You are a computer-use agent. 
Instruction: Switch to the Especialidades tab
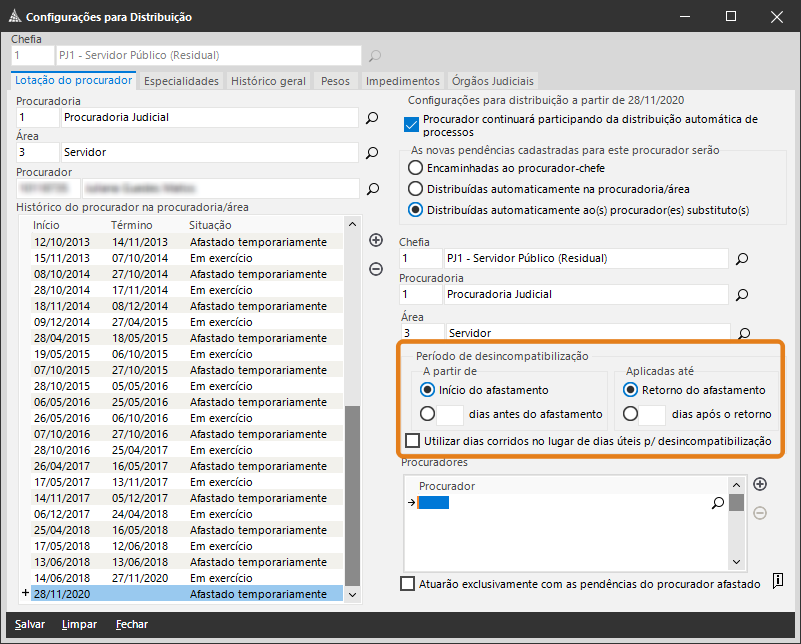pyautogui.click(x=181, y=81)
